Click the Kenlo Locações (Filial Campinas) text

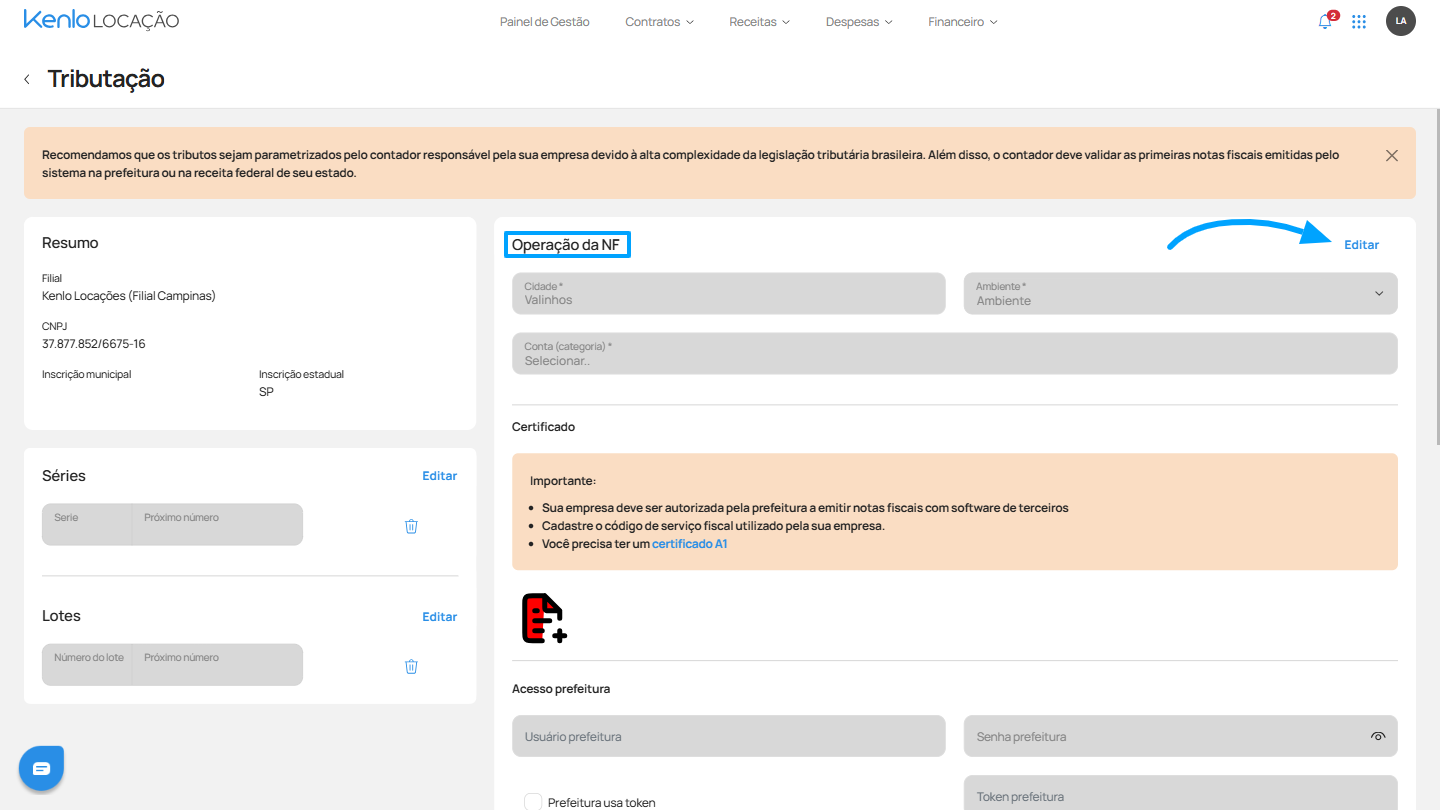point(129,296)
